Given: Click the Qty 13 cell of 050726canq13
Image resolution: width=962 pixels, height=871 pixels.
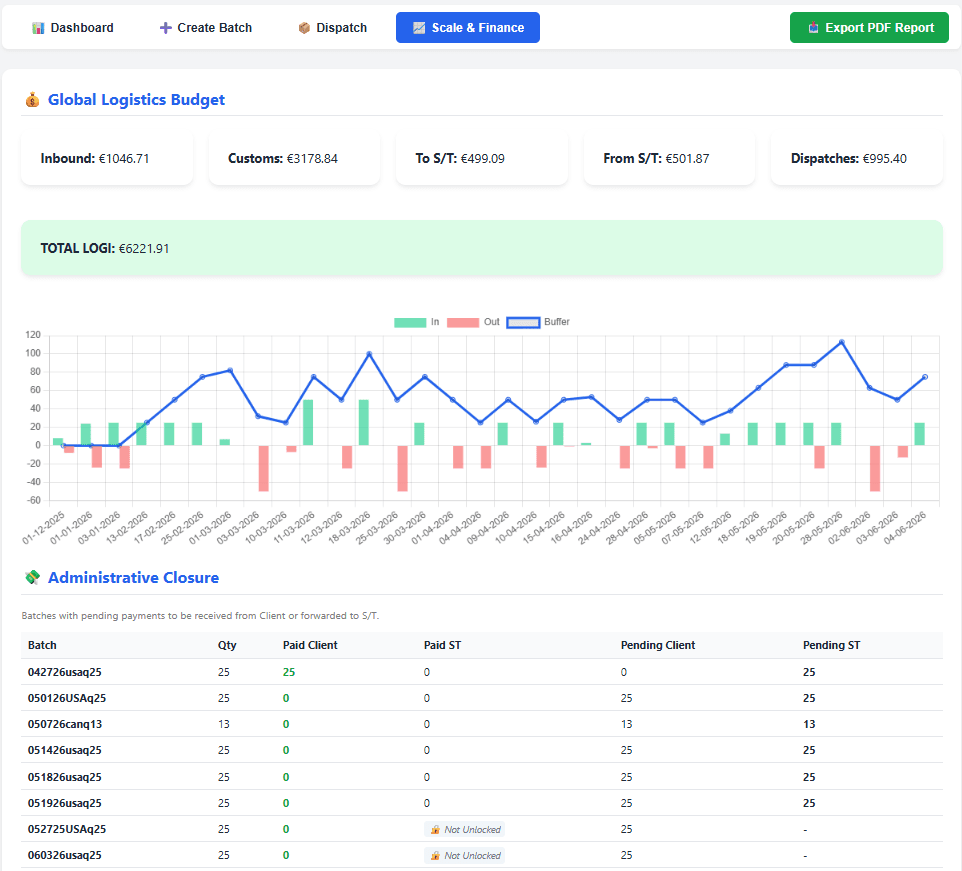Looking at the screenshot, I should coord(224,724).
